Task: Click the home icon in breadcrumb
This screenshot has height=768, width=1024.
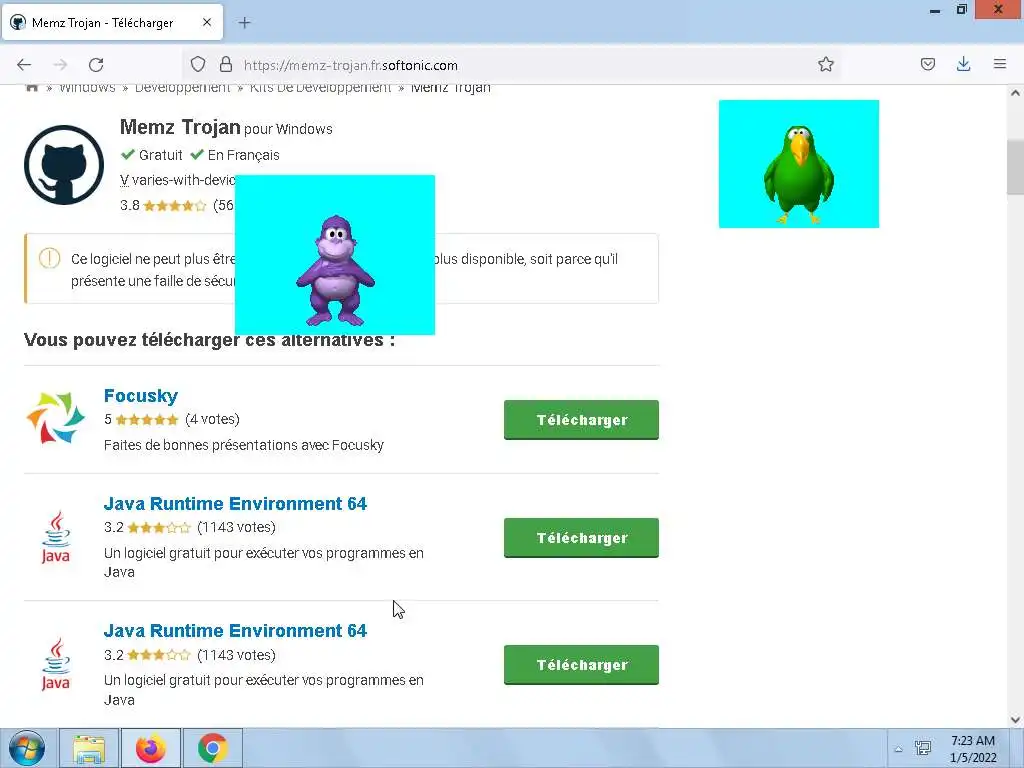Action: coord(31,88)
